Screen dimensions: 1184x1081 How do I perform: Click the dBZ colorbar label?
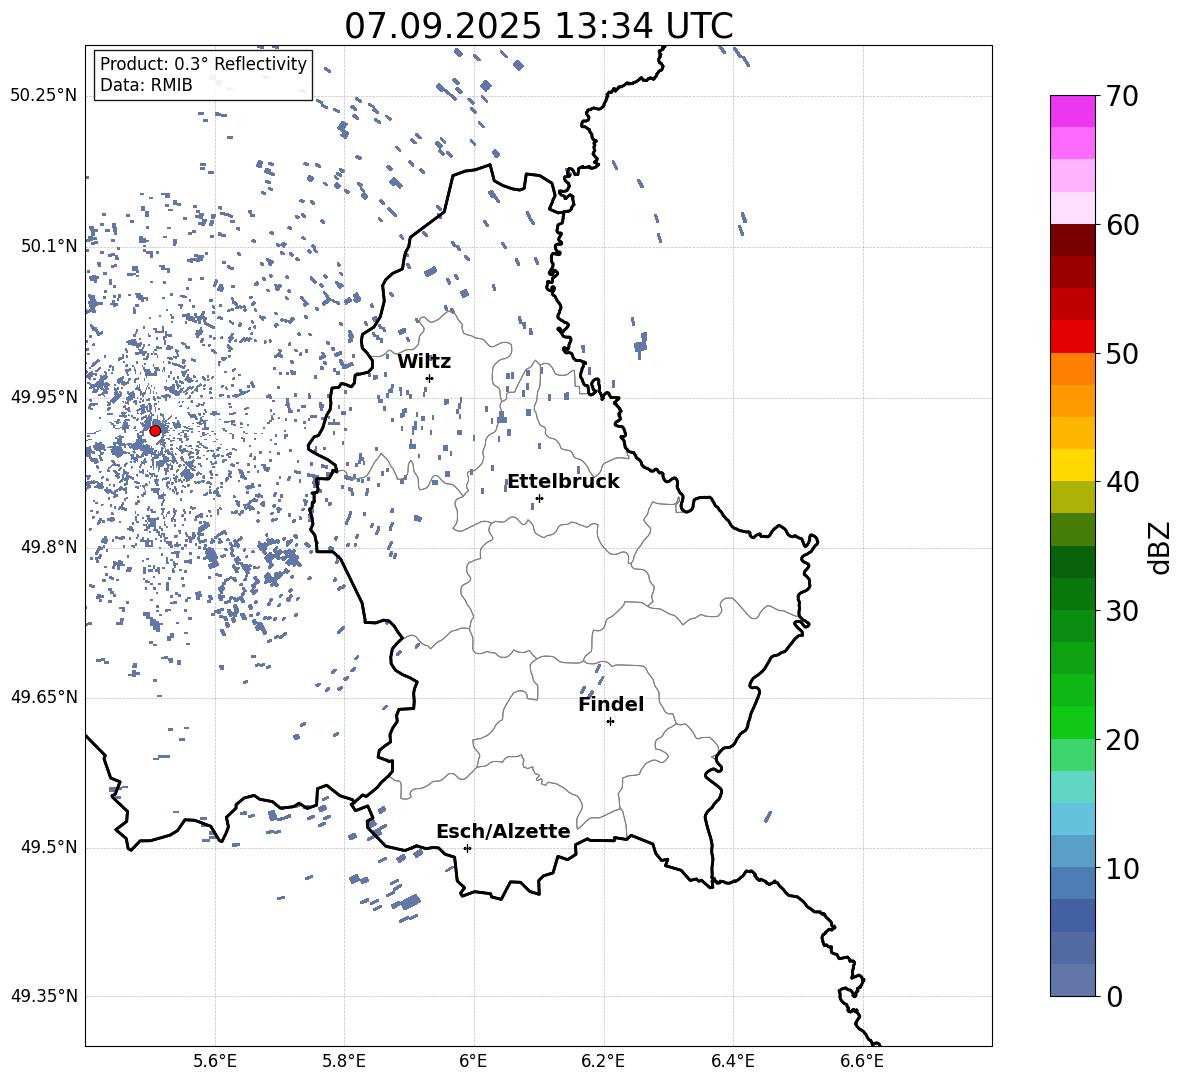point(1159,547)
